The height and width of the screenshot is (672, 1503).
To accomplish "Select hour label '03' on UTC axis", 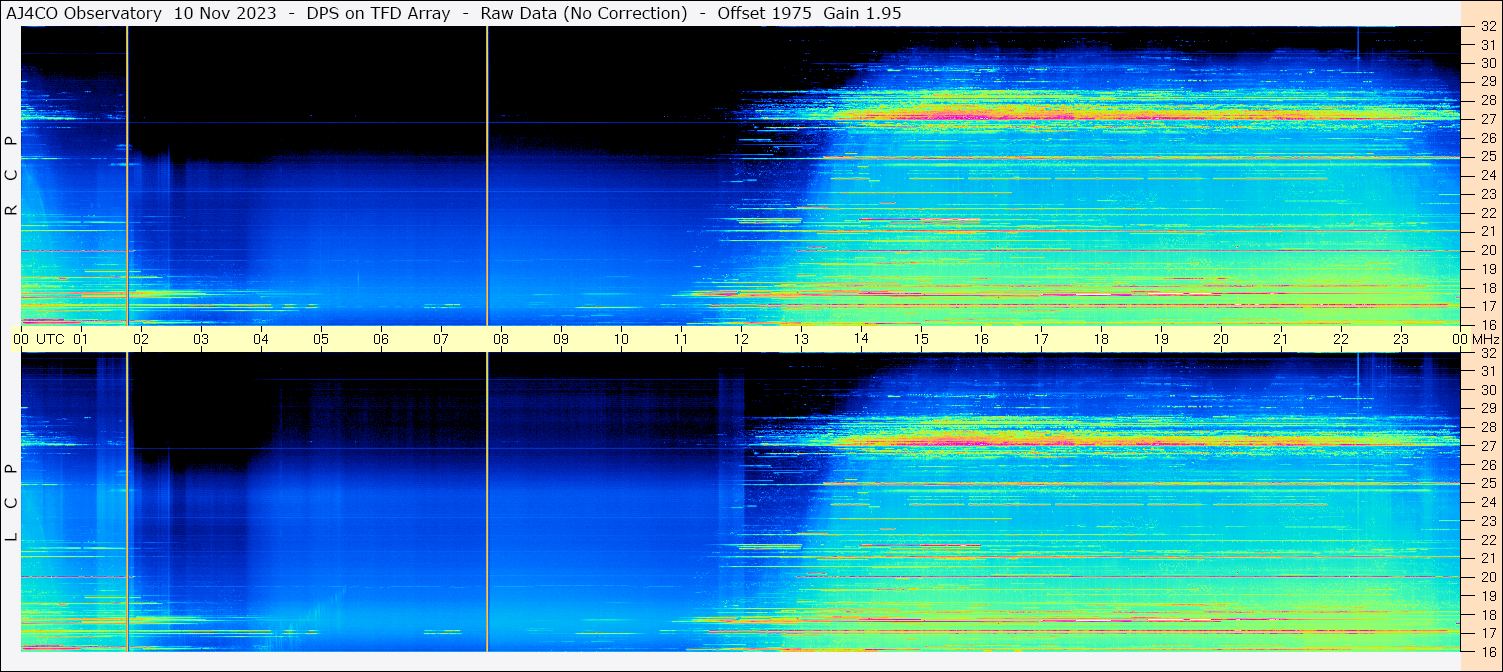I will click(x=201, y=339).
